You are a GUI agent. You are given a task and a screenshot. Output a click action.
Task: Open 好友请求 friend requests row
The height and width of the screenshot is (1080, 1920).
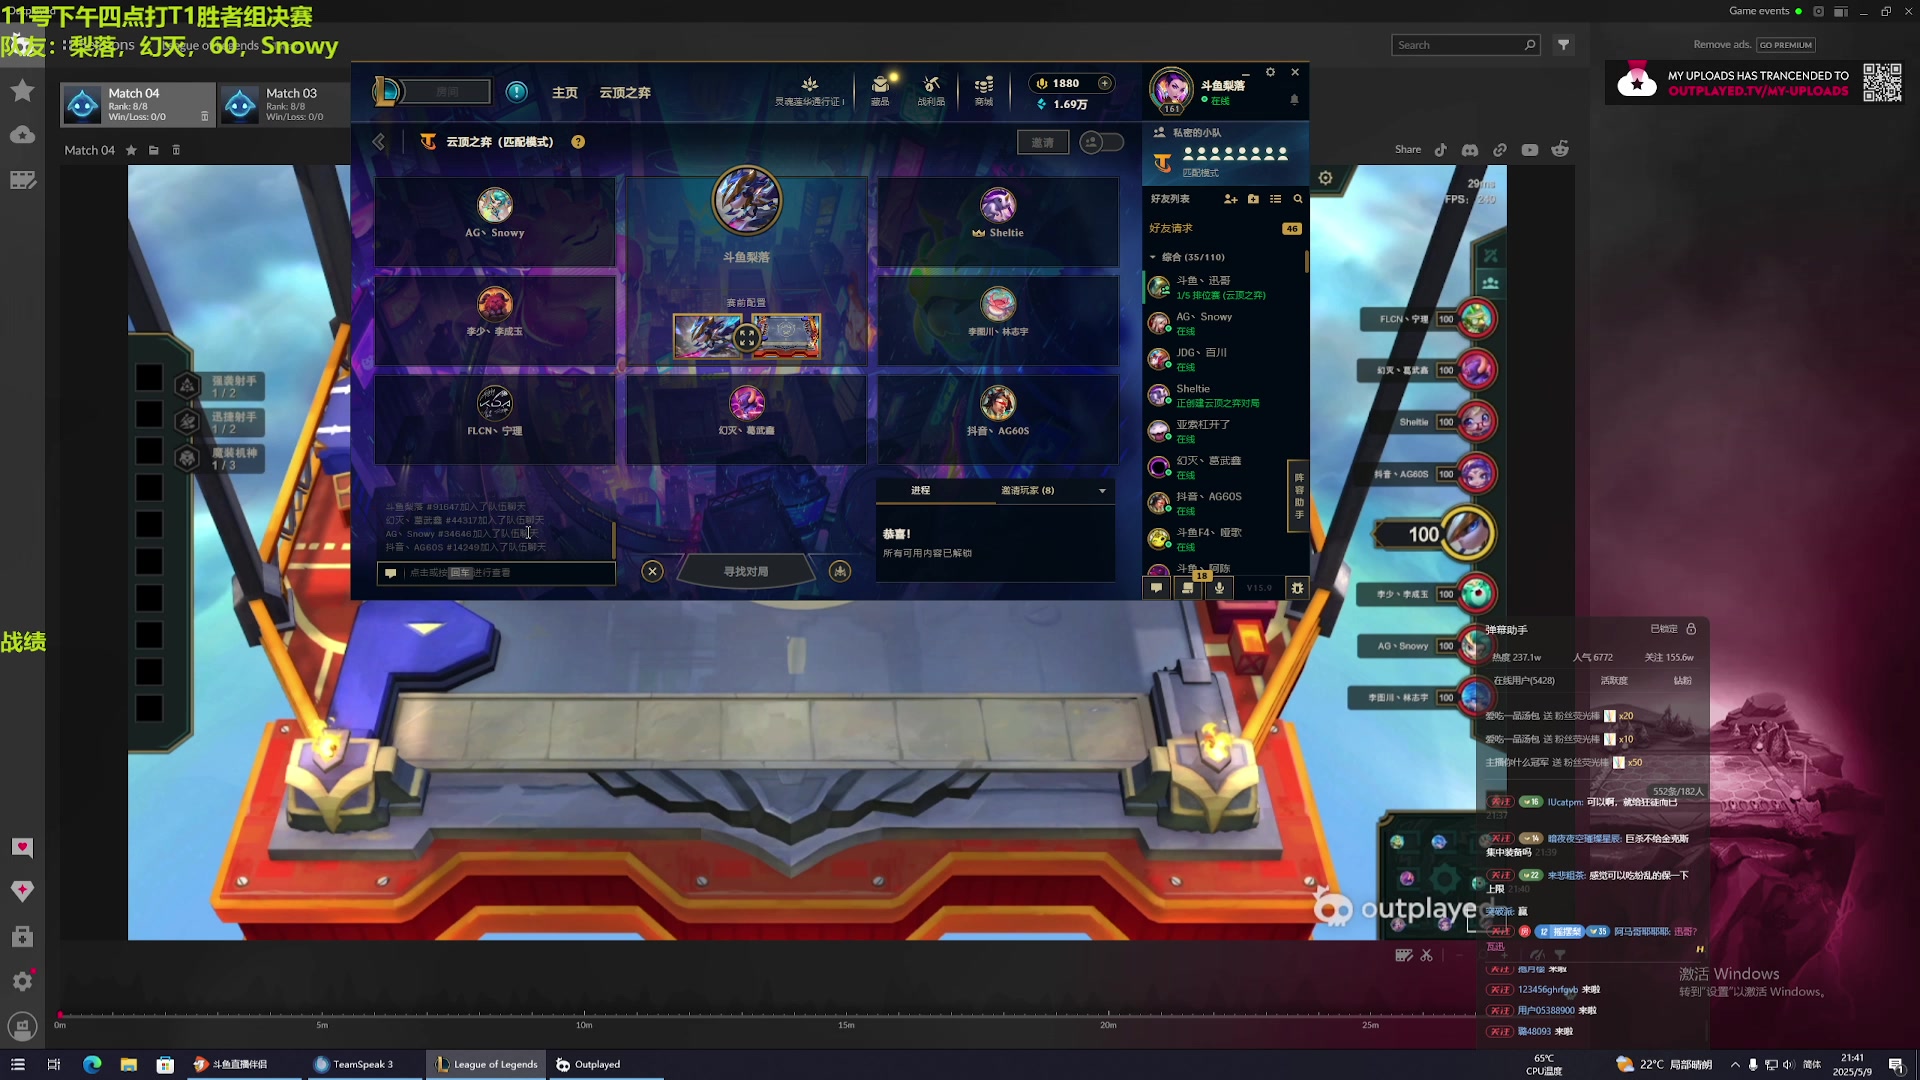[1224, 228]
